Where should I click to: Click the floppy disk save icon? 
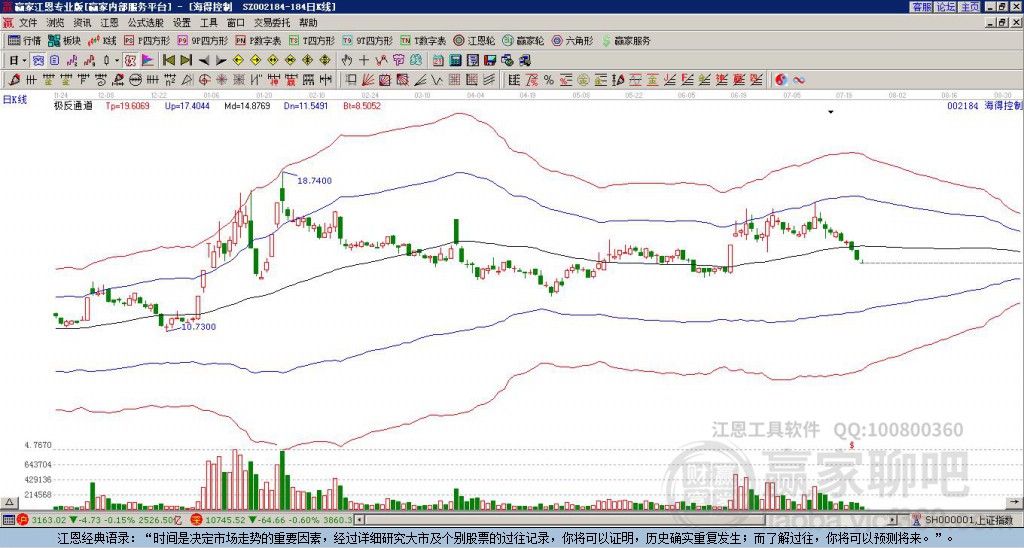(490, 61)
